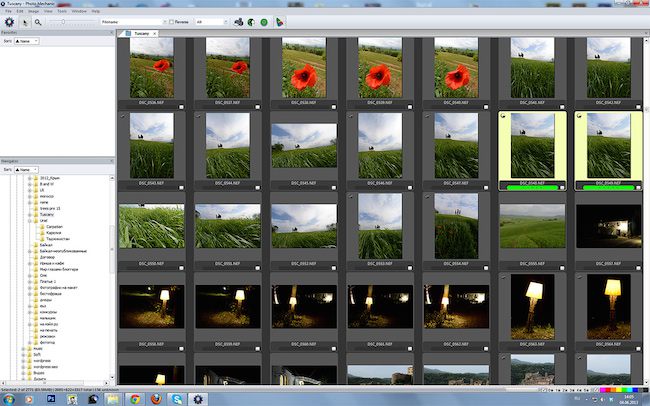The image size is (650, 406).
Task: Toggle the Reverse sort checkbox
Action: click(172, 22)
